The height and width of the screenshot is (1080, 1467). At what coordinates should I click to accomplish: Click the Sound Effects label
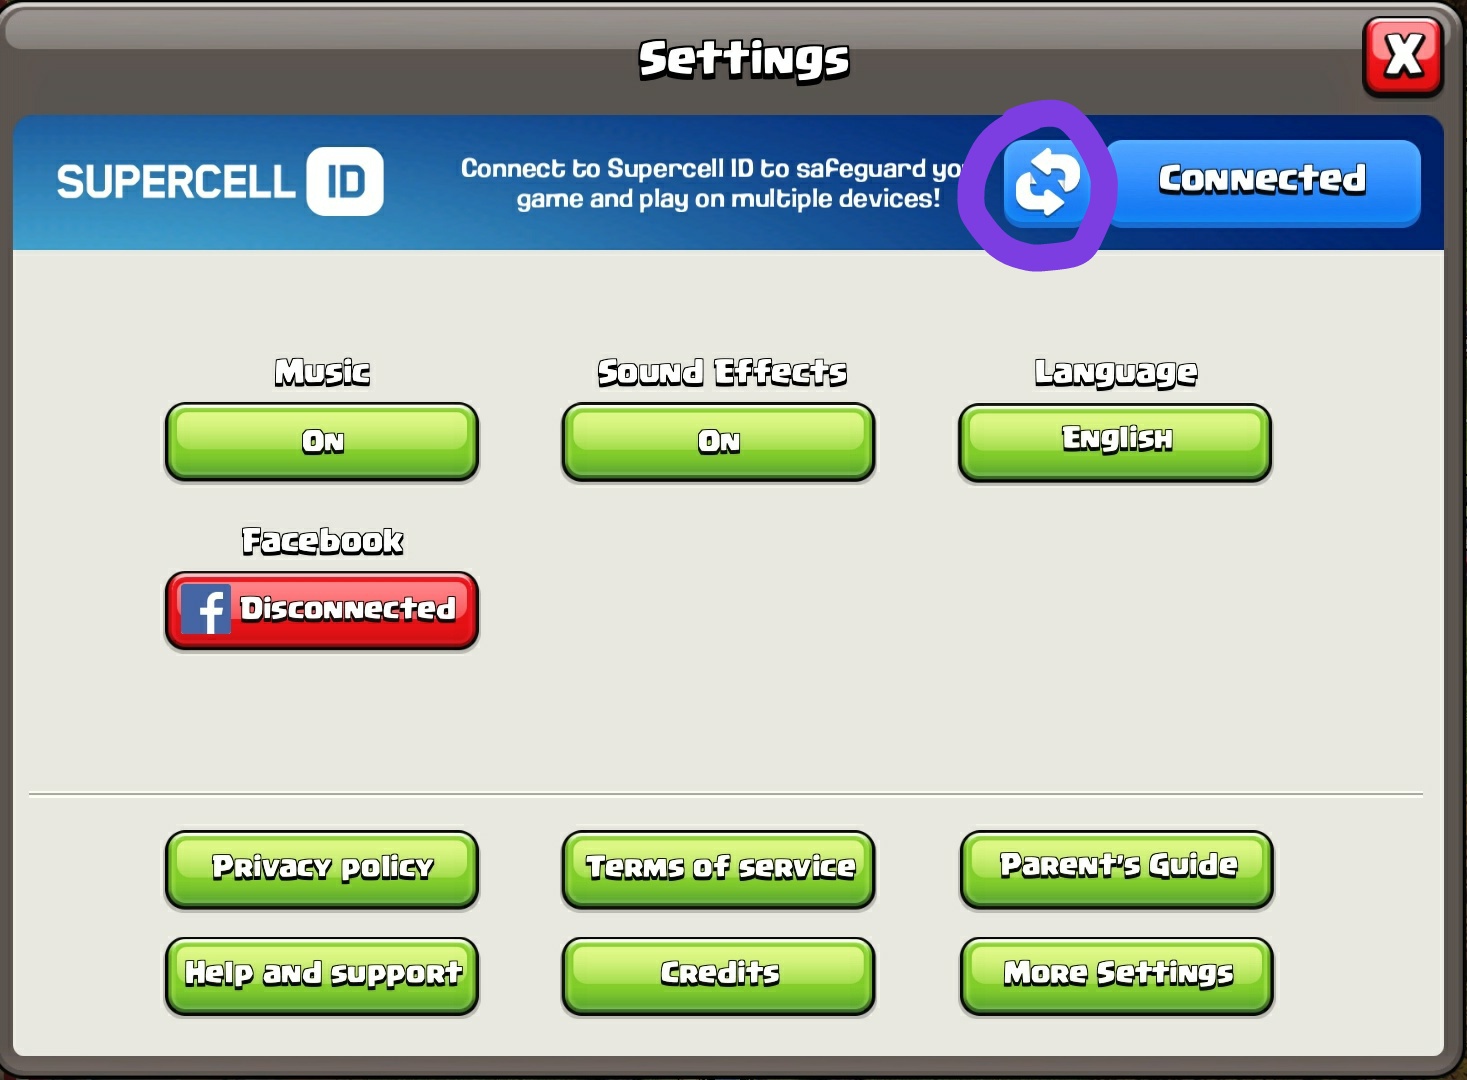(x=722, y=372)
